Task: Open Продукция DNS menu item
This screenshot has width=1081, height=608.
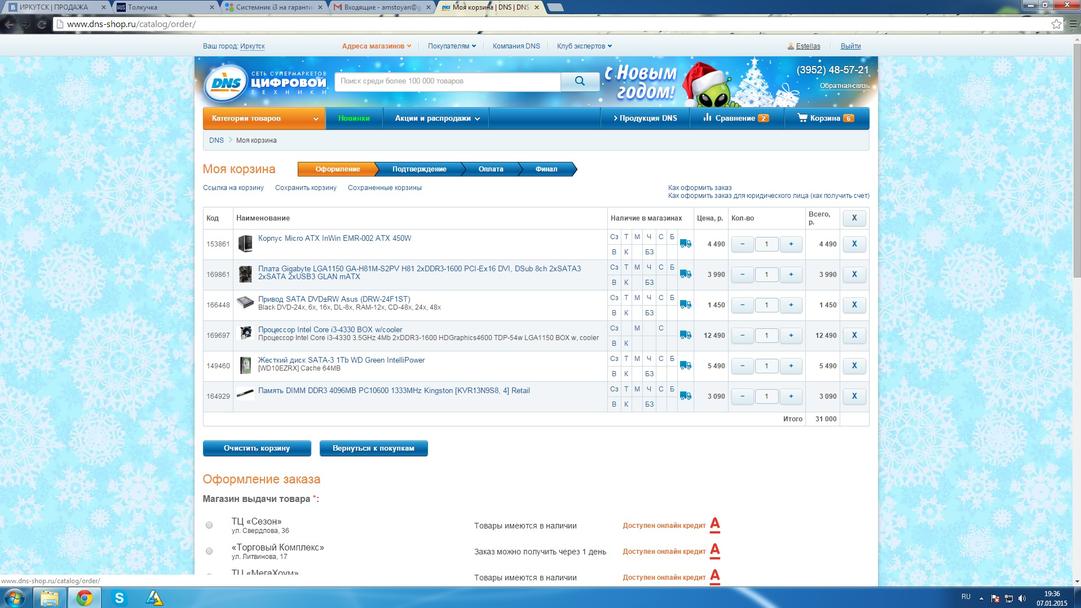Action: click(x=645, y=119)
